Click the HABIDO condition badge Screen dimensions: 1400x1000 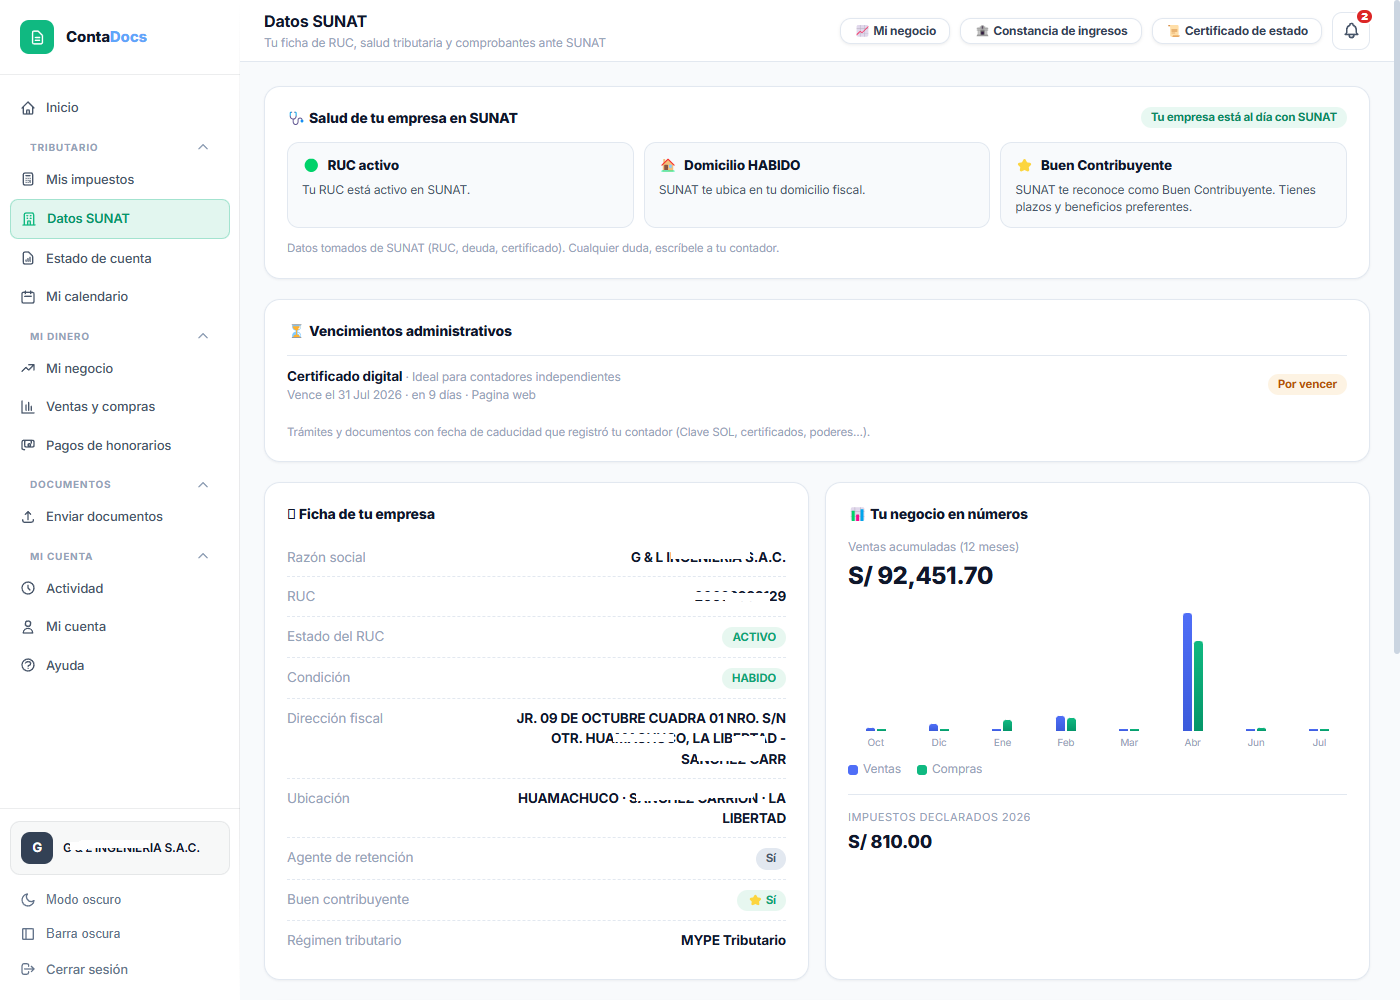tap(754, 679)
